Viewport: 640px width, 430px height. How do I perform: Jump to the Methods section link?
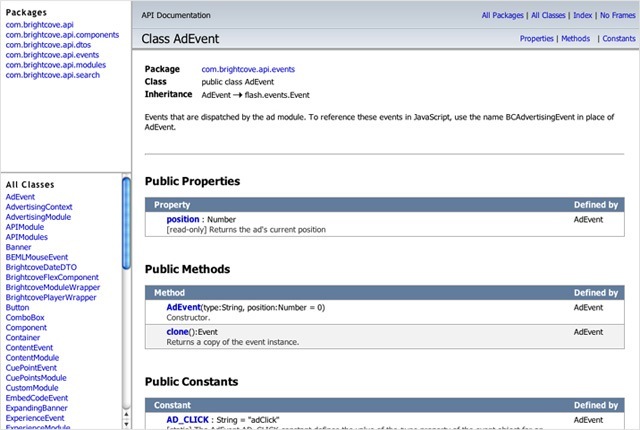tap(576, 39)
